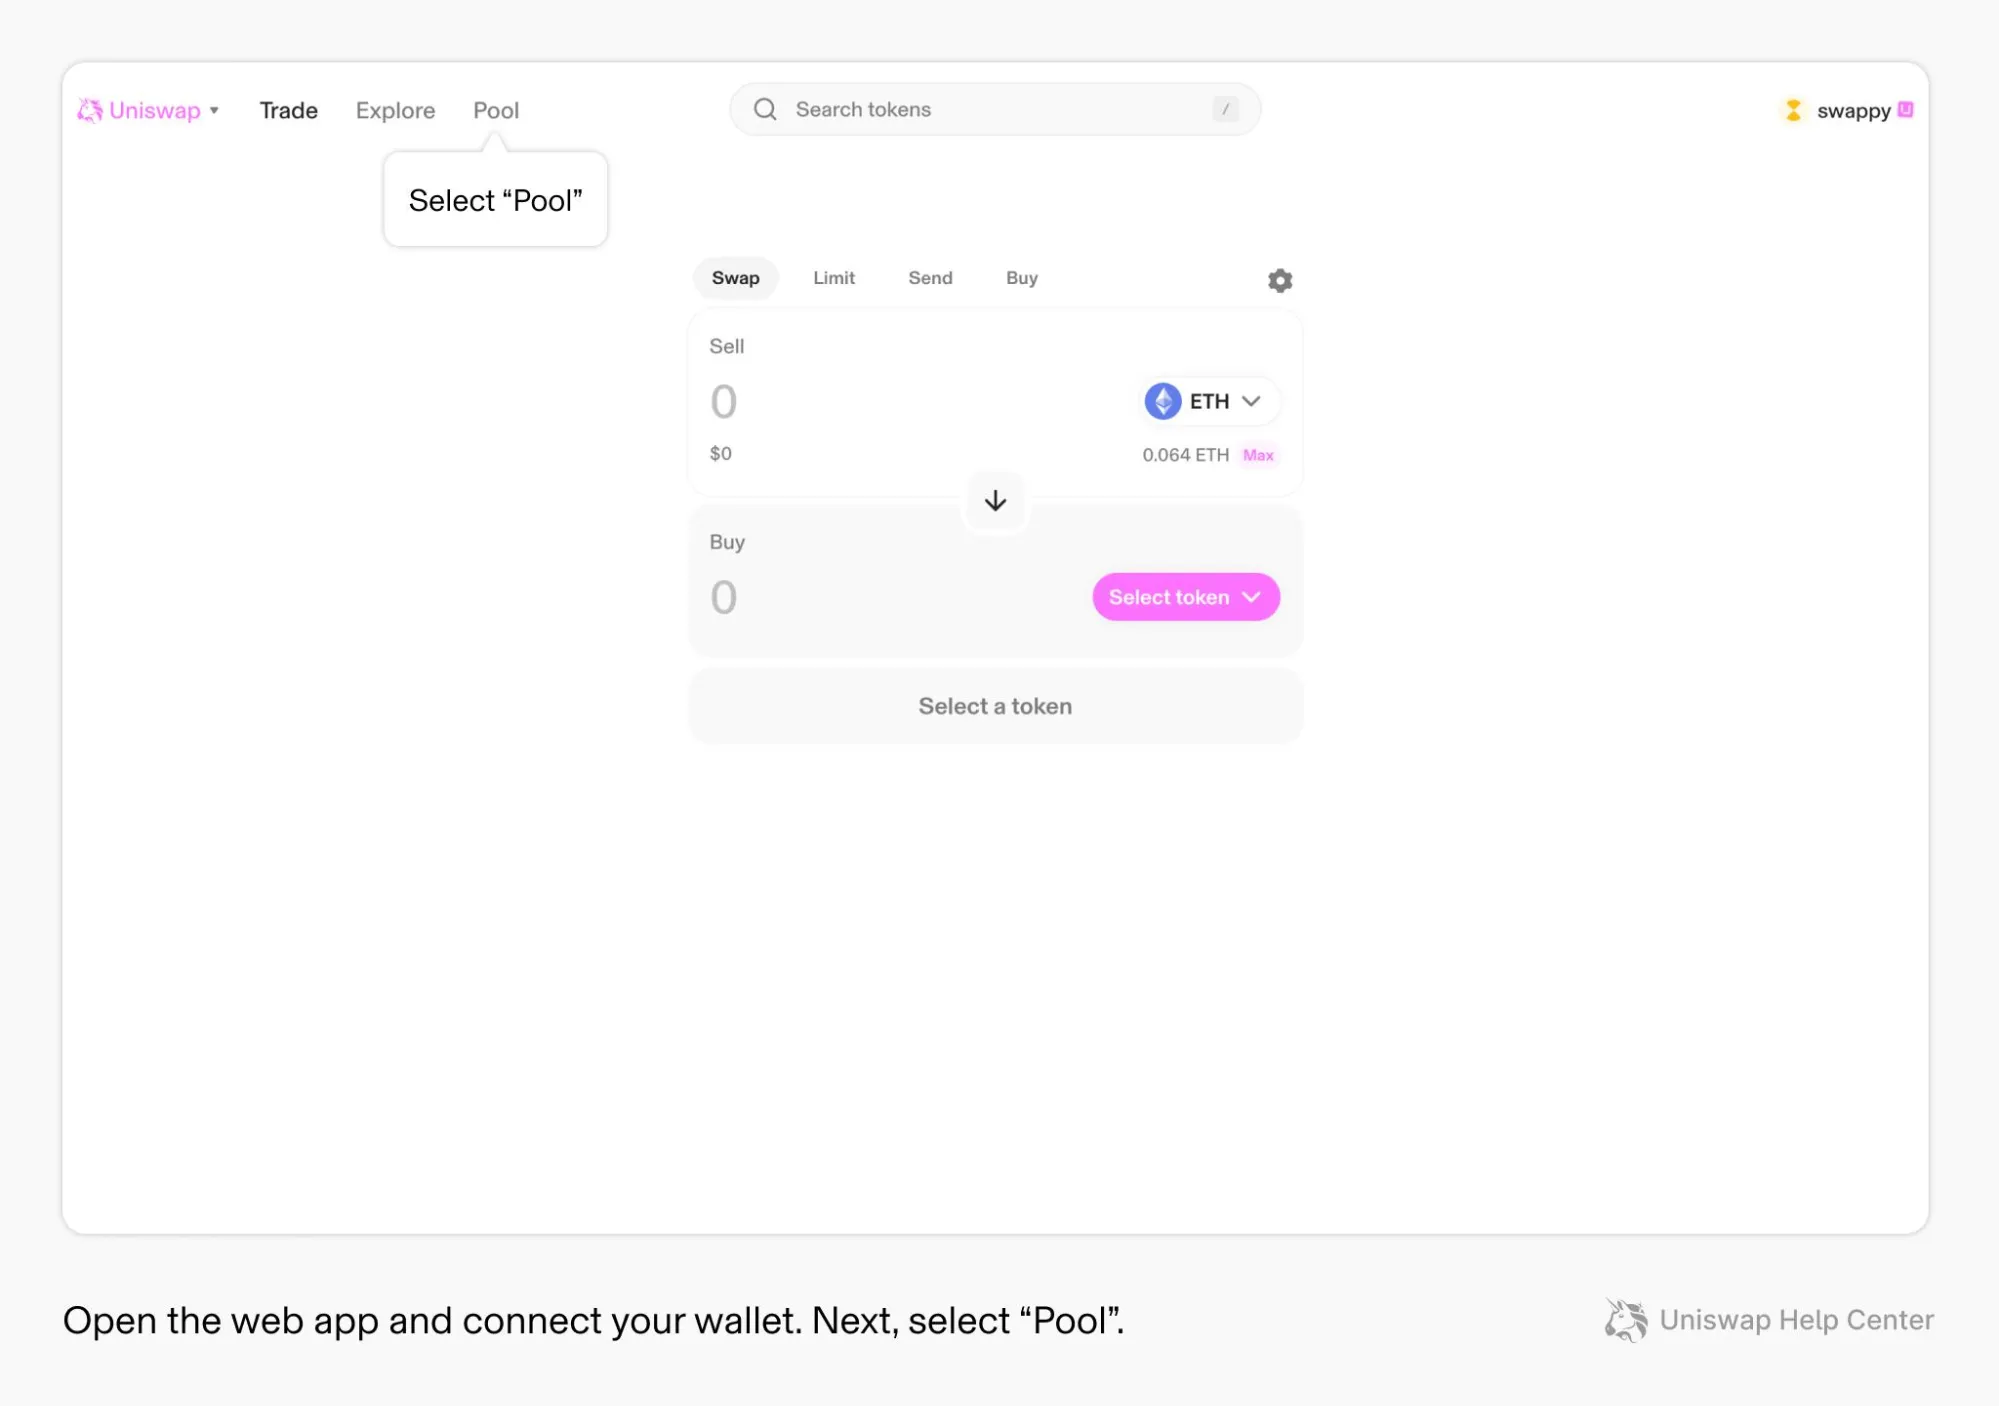Click the Uniswap Help Center logo

click(1625, 1320)
